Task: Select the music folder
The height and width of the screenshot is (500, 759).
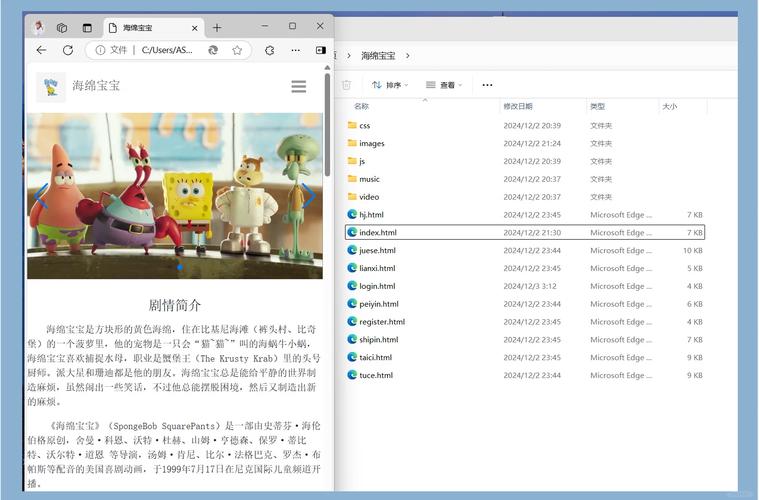Action: 525,179
